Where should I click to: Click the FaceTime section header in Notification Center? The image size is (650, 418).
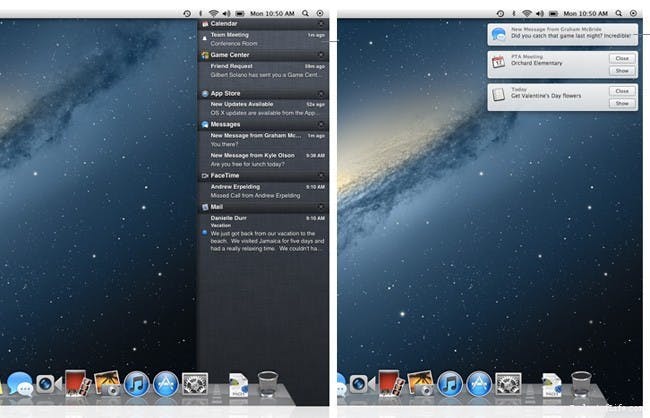[264, 175]
